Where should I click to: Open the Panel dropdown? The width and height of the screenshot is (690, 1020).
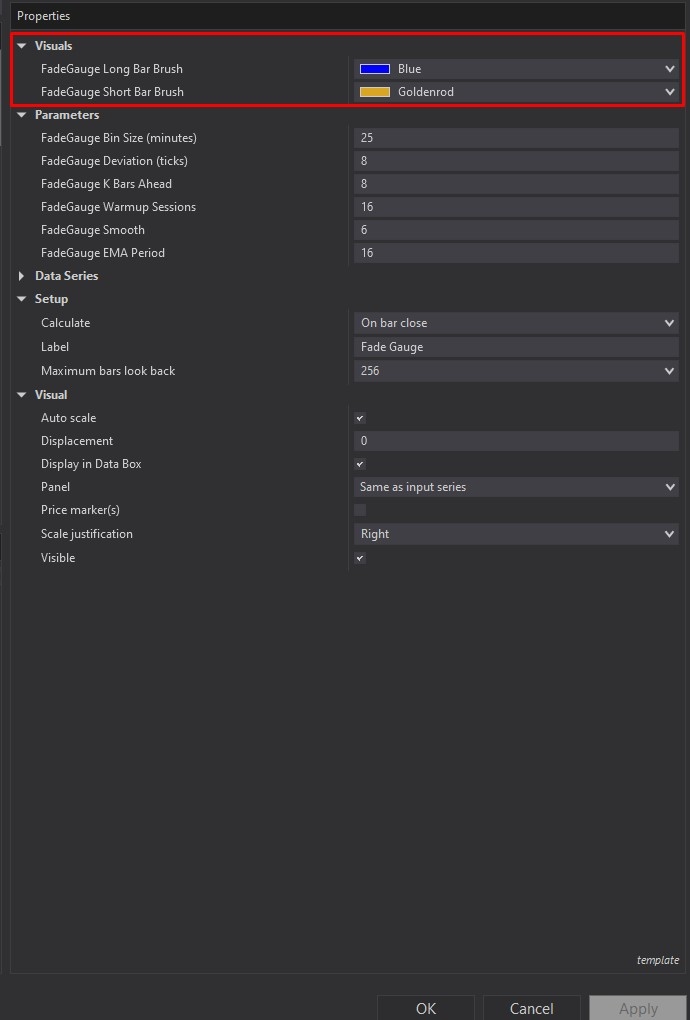[x=669, y=487]
